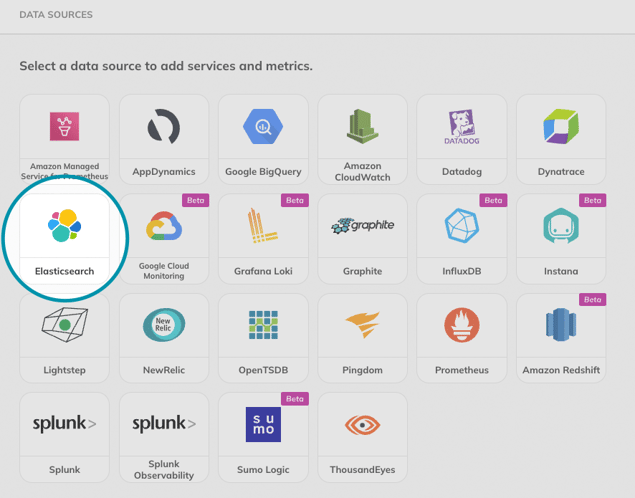The width and height of the screenshot is (635, 498).
Task: Select the InfluxDB label
Action: [462, 271]
